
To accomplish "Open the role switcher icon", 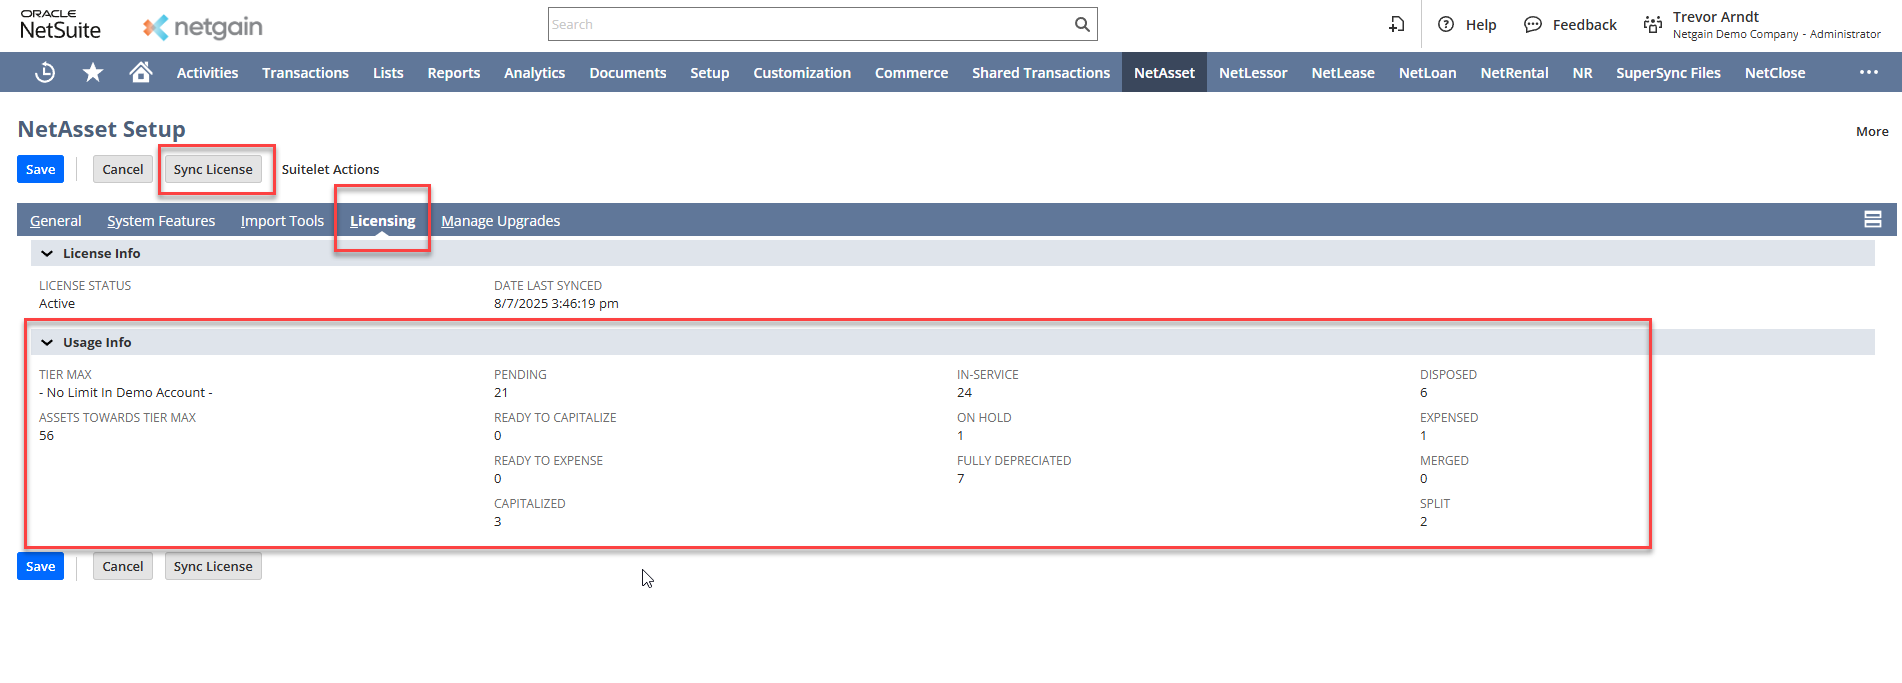I will tap(1653, 24).
